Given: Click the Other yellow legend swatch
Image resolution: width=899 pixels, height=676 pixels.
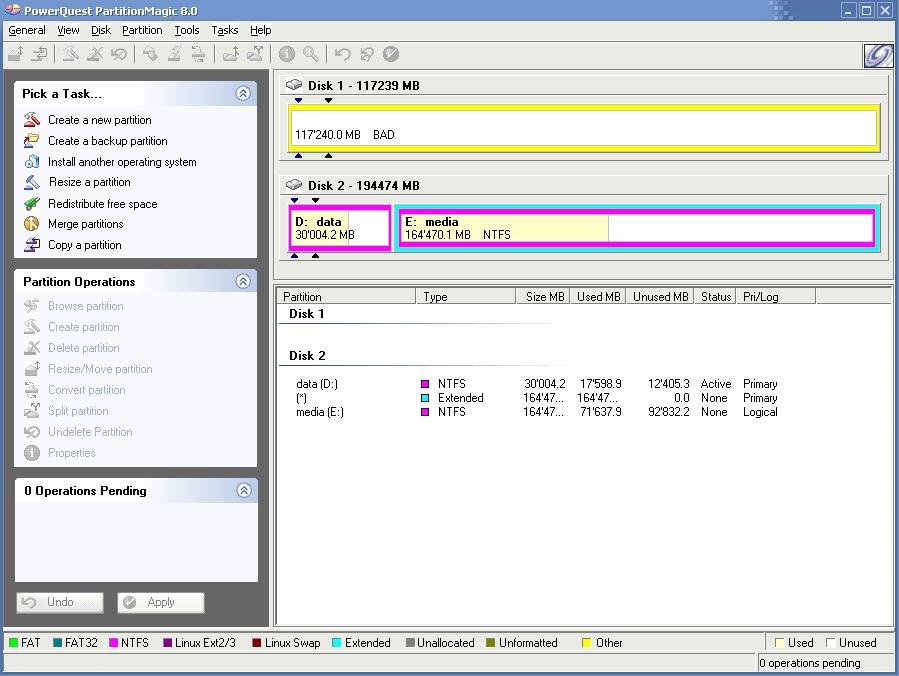Looking at the screenshot, I should 587,643.
